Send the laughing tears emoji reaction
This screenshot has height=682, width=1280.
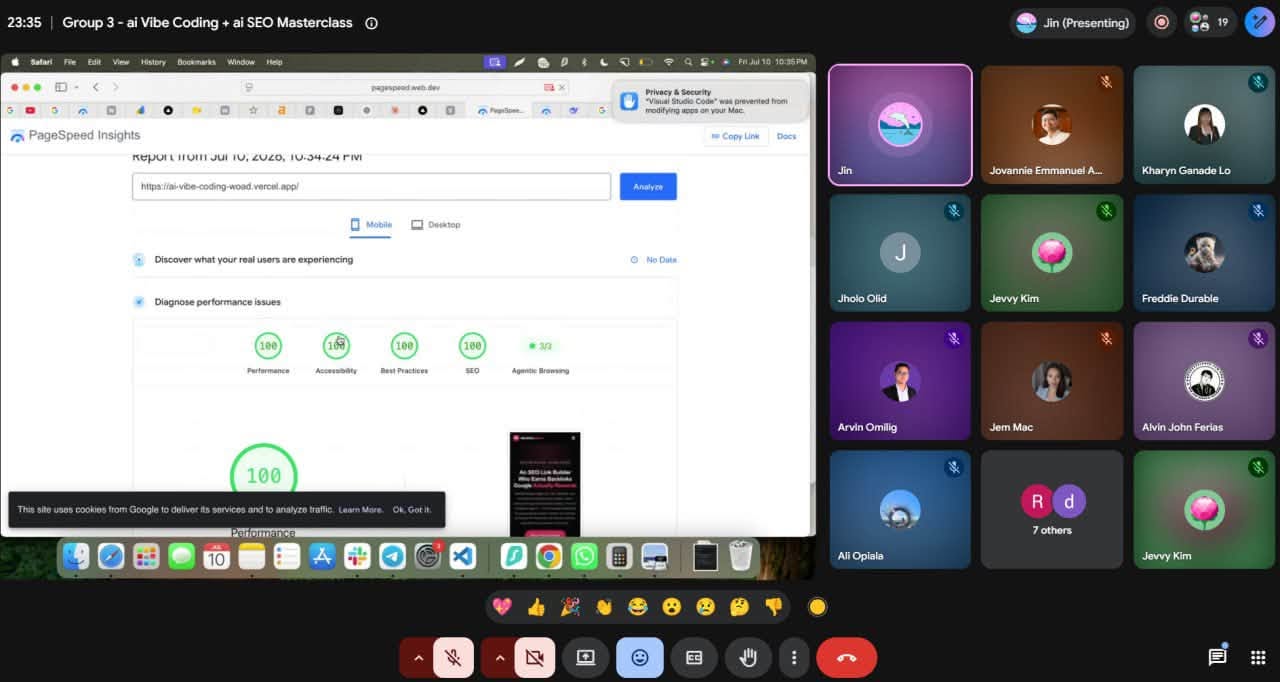pos(638,606)
